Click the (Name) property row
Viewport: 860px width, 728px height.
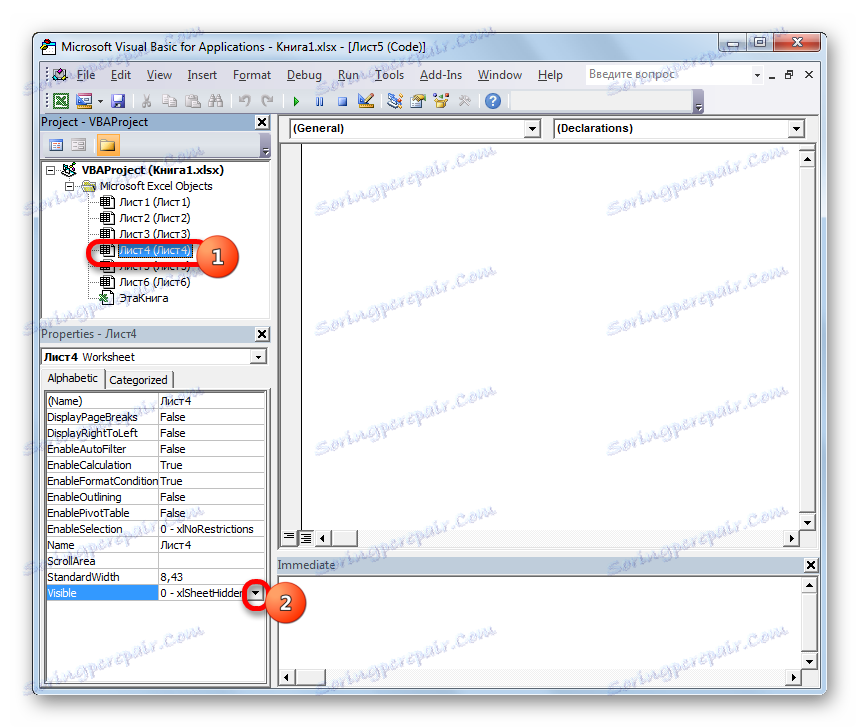[156, 402]
